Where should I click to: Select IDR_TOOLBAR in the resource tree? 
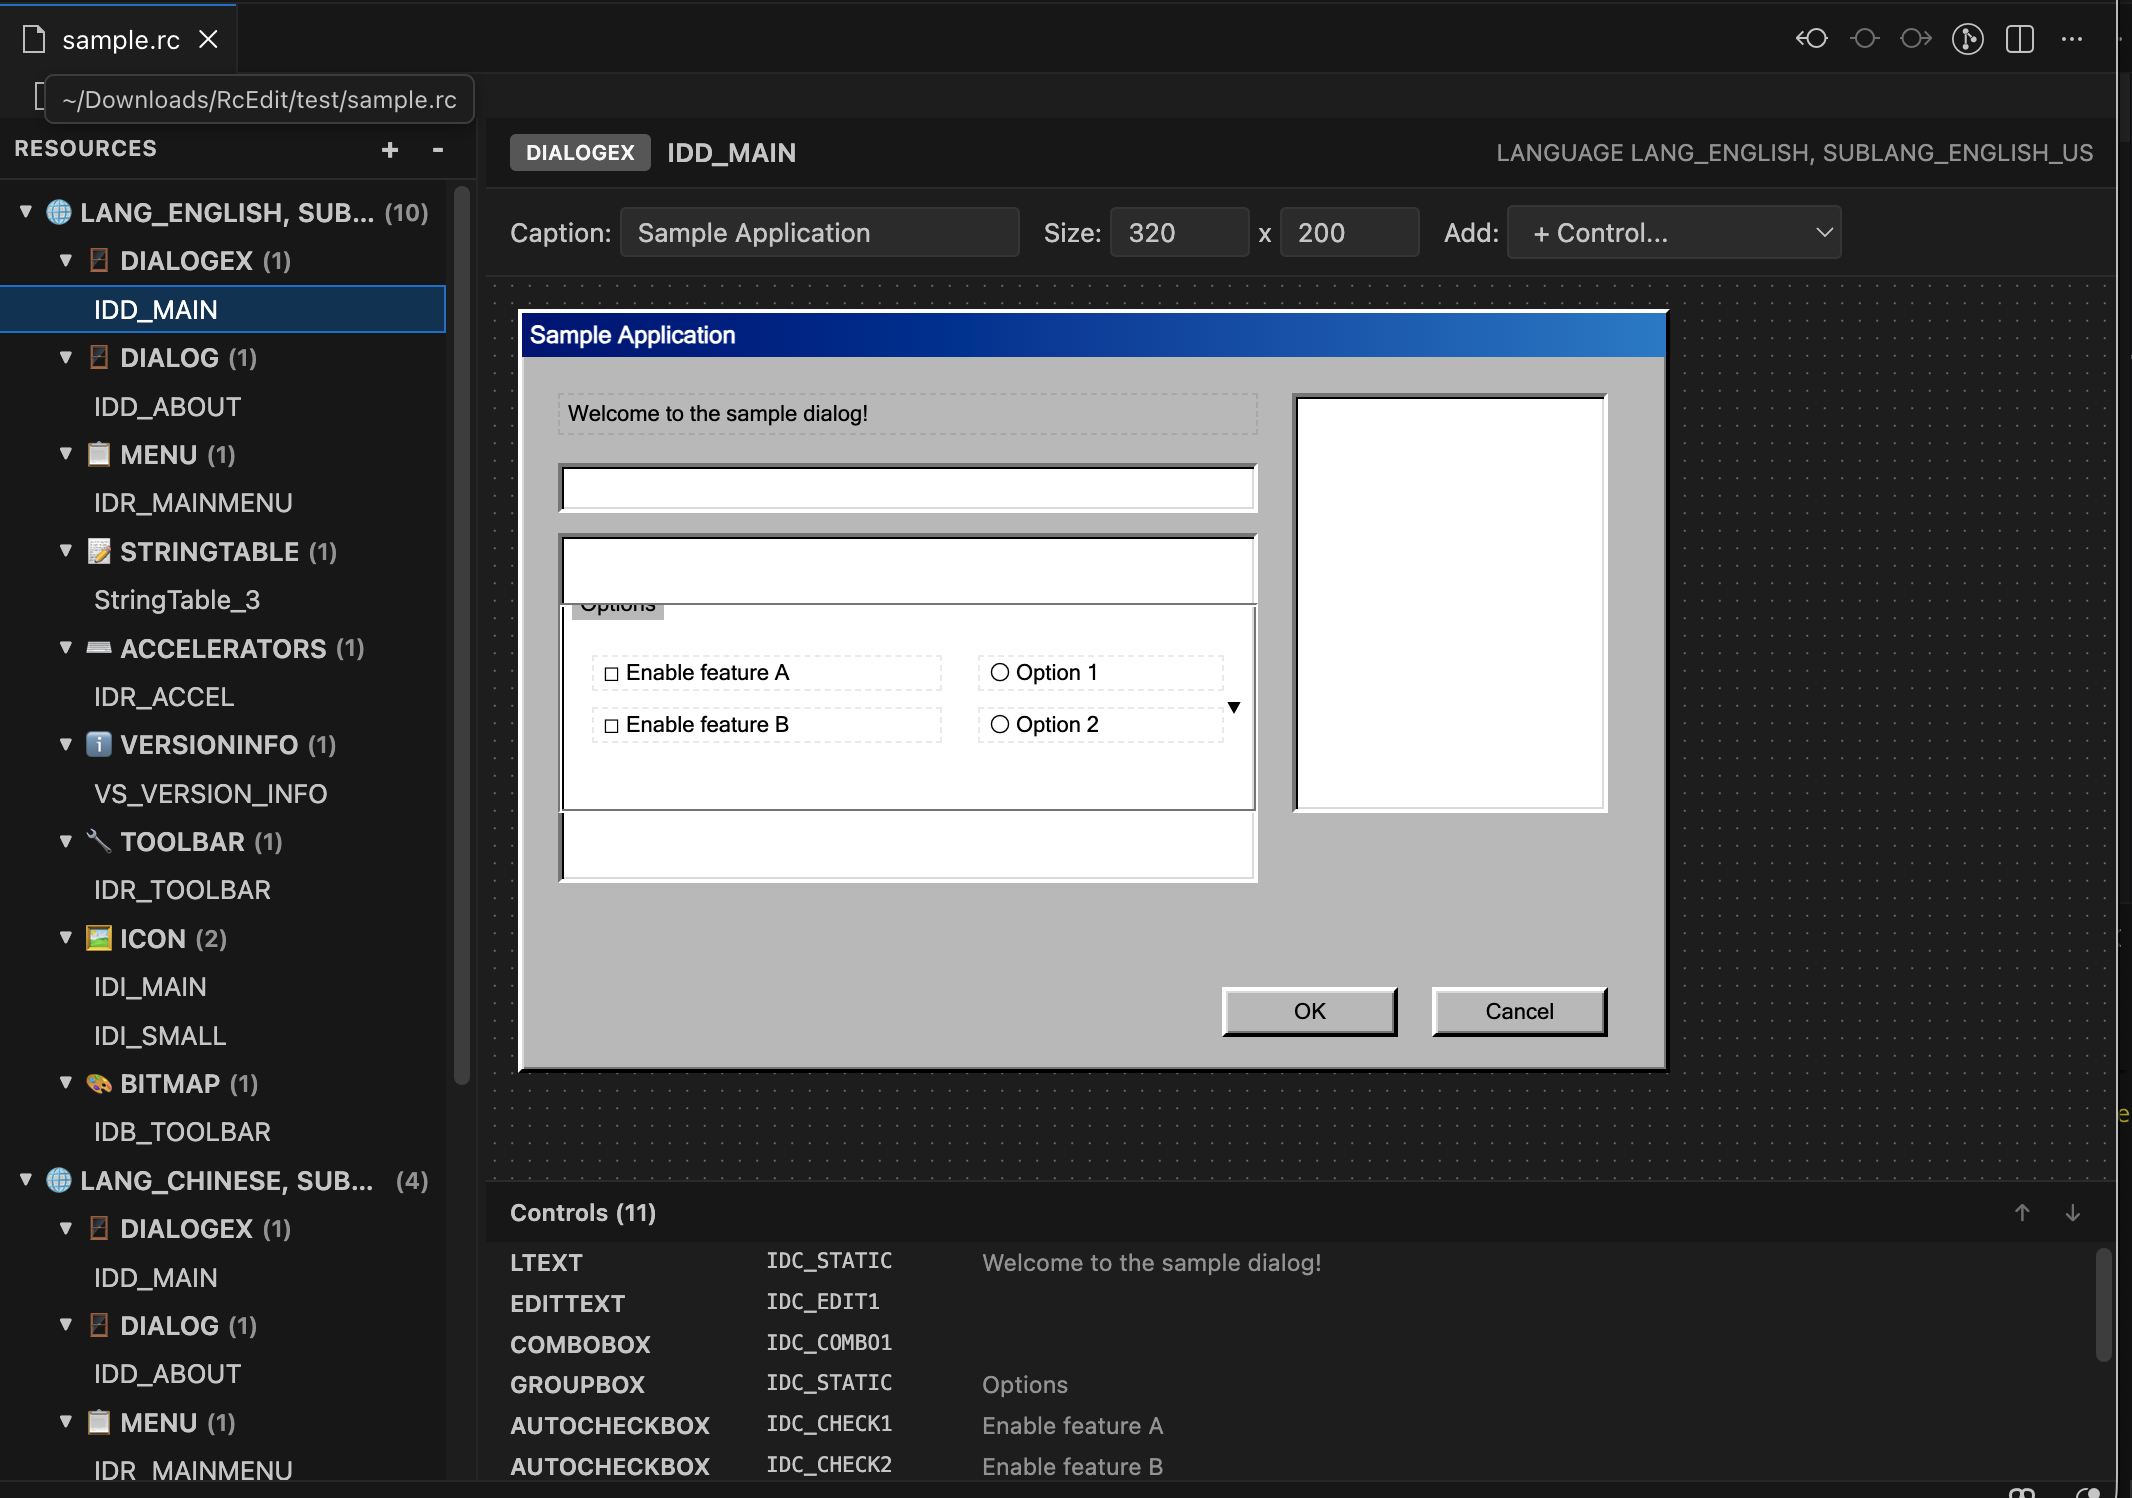click(x=182, y=889)
